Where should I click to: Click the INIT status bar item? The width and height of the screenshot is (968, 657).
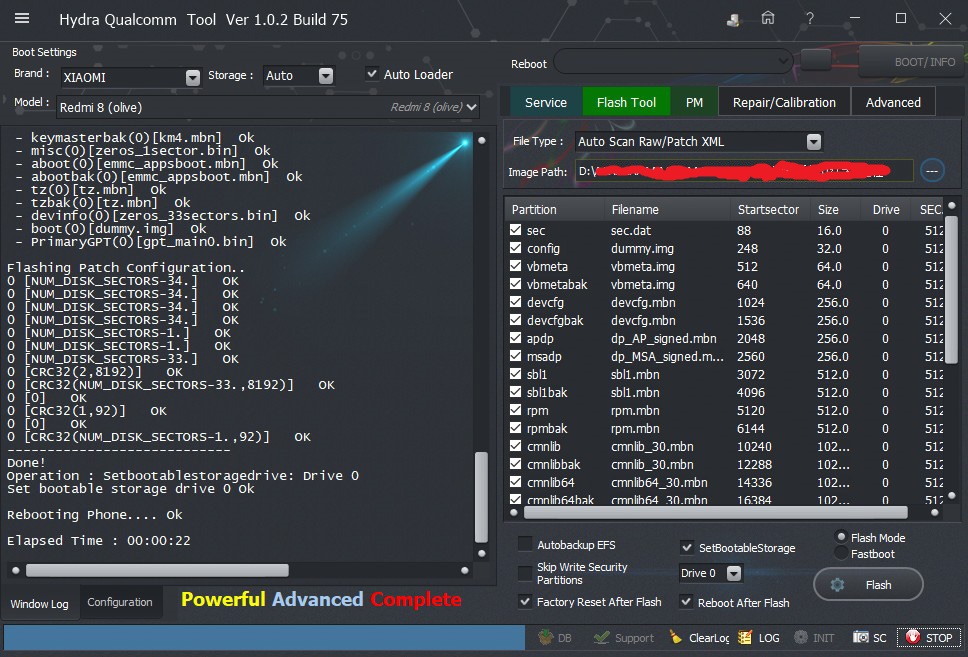814,638
